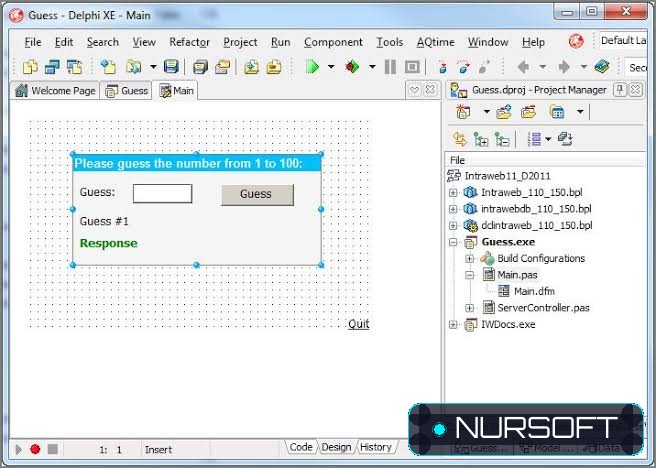Image resolution: width=656 pixels, height=468 pixels.
Task: Click the Program Reset stop icon
Action: pos(412,66)
